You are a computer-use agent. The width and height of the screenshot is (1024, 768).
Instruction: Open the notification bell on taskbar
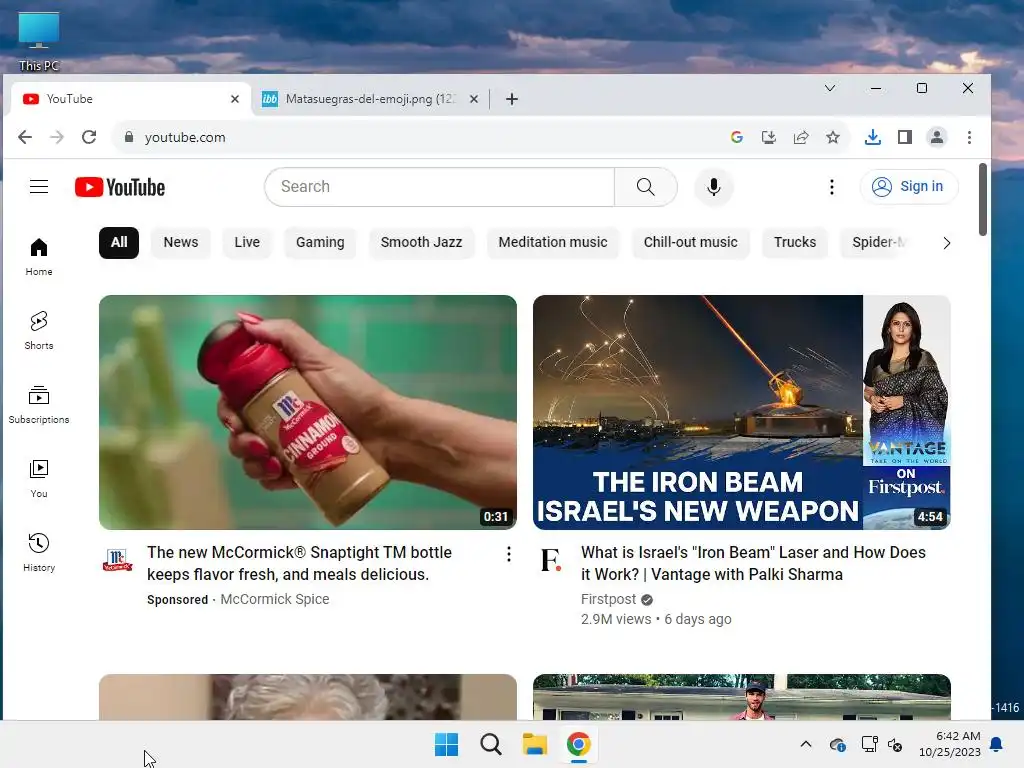997,744
